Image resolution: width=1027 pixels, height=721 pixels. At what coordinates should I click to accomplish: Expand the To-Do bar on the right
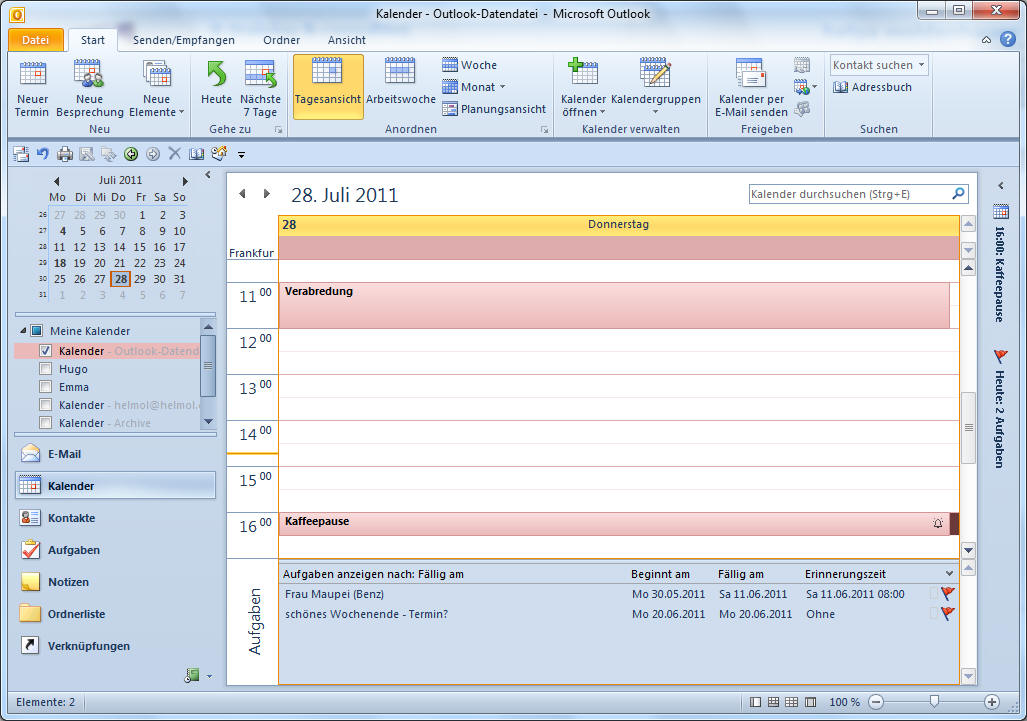1000,185
